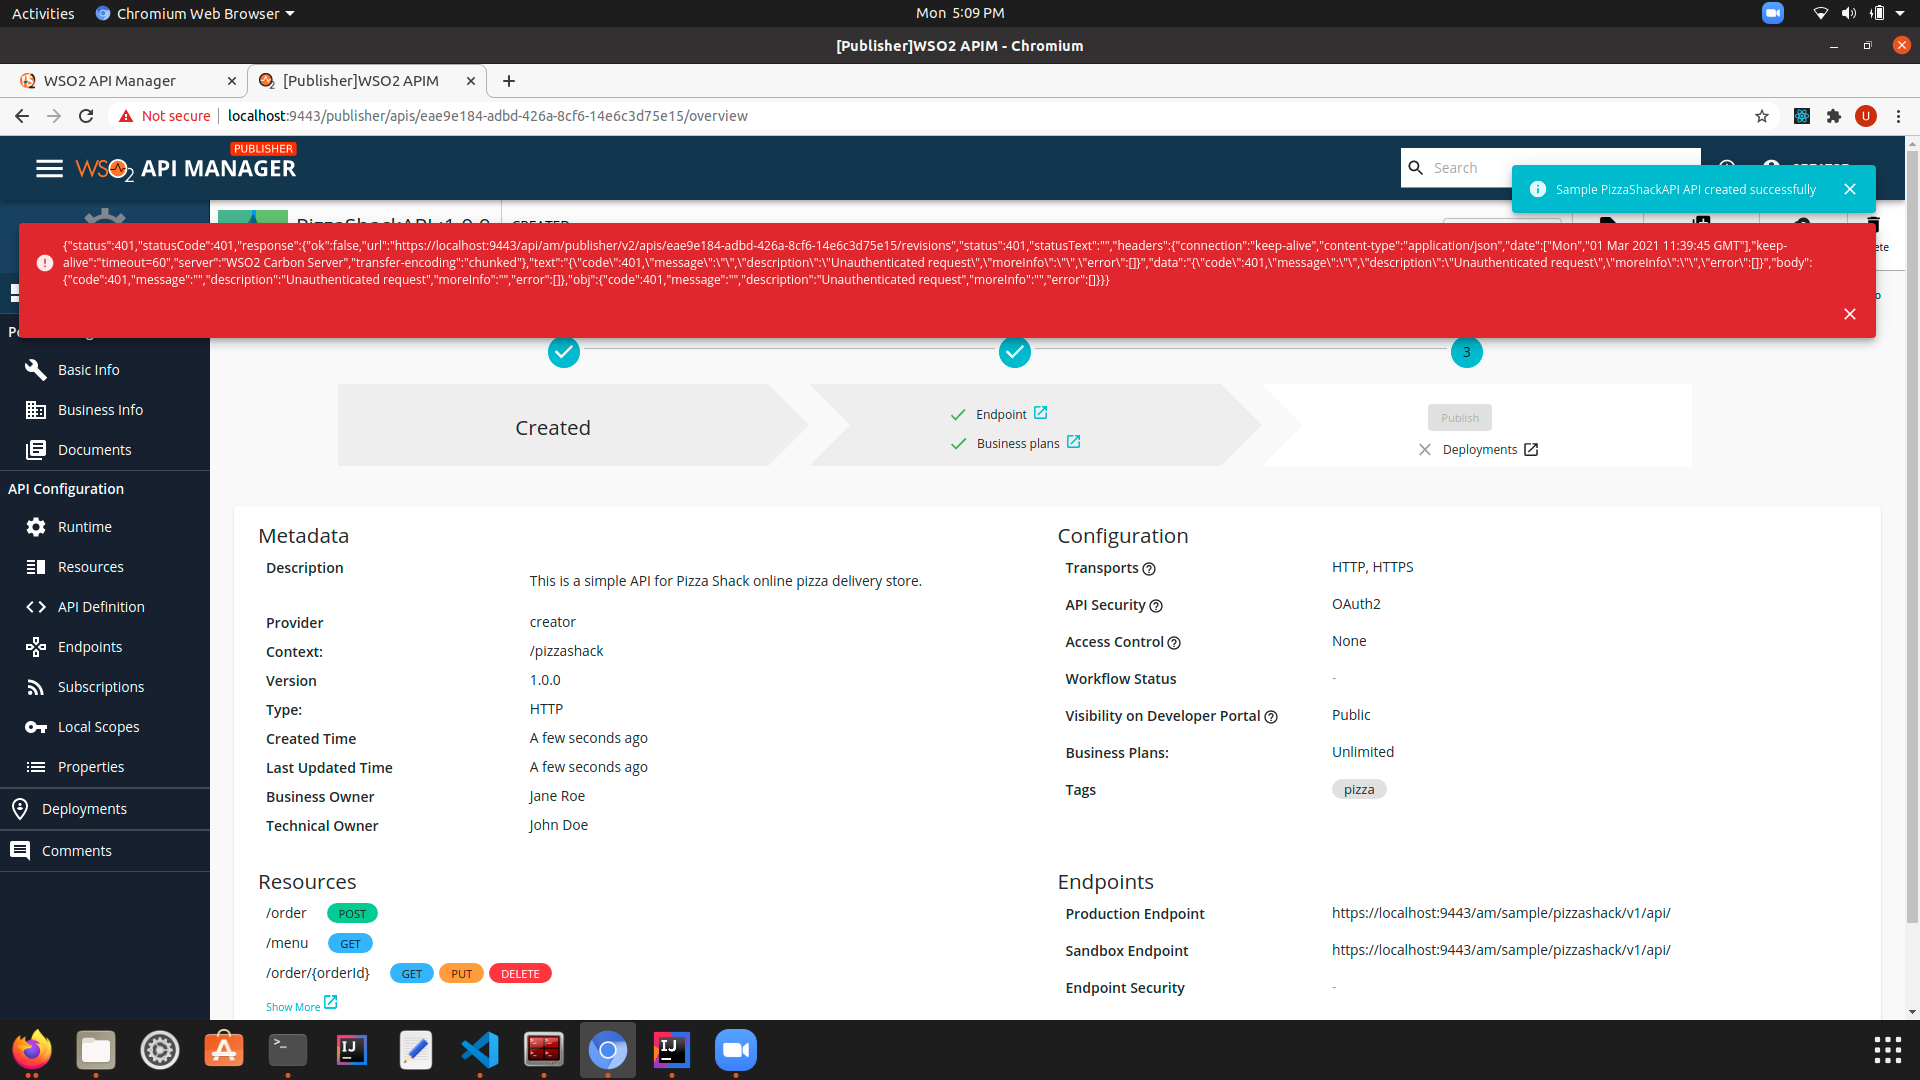Open the Properties section
Screen dimensions: 1920x1080
[x=90, y=766]
